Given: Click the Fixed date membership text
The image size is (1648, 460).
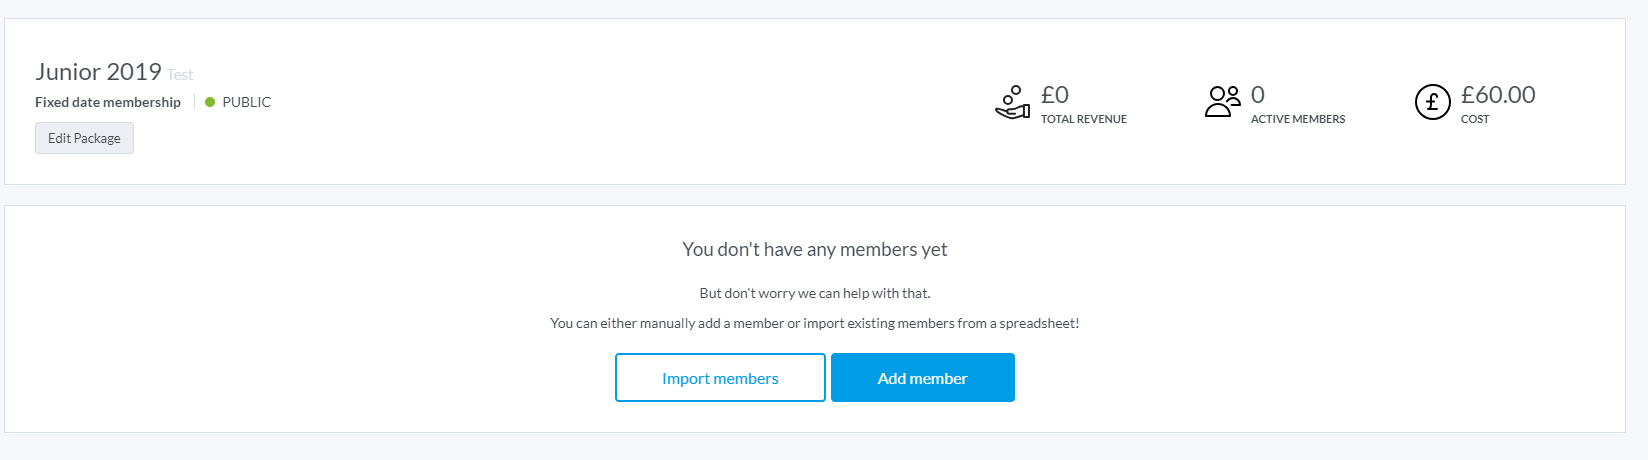Looking at the screenshot, I should coord(108,102).
